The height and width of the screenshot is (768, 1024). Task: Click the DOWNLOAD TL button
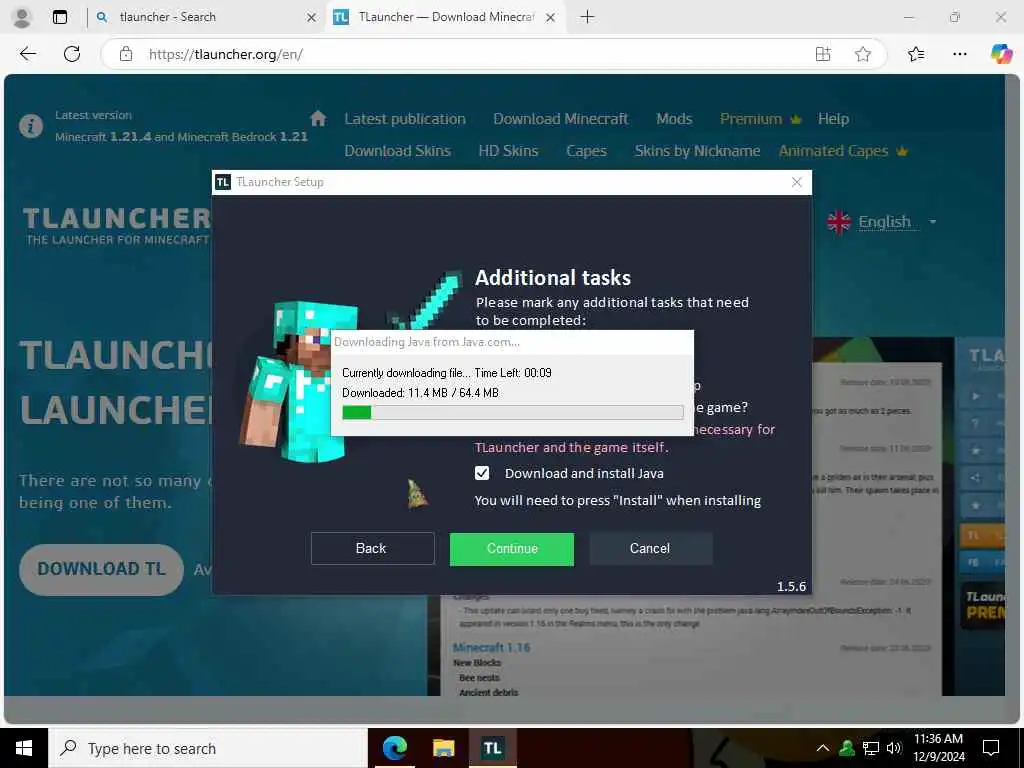(x=101, y=569)
